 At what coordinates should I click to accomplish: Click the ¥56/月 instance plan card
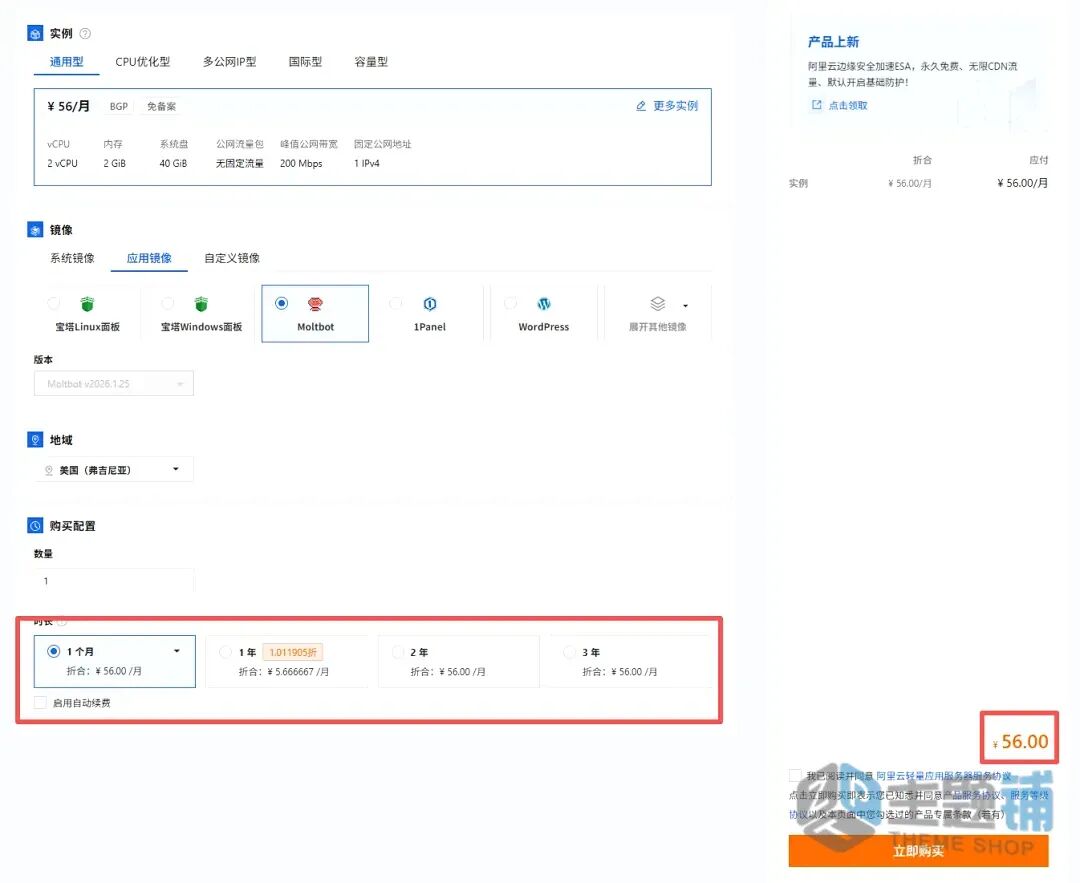point(373,136)
